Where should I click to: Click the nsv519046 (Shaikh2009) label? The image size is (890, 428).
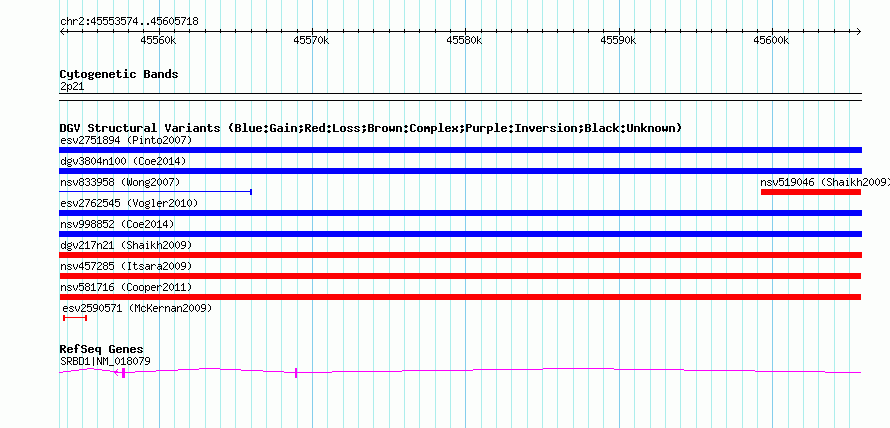[825, 182]
